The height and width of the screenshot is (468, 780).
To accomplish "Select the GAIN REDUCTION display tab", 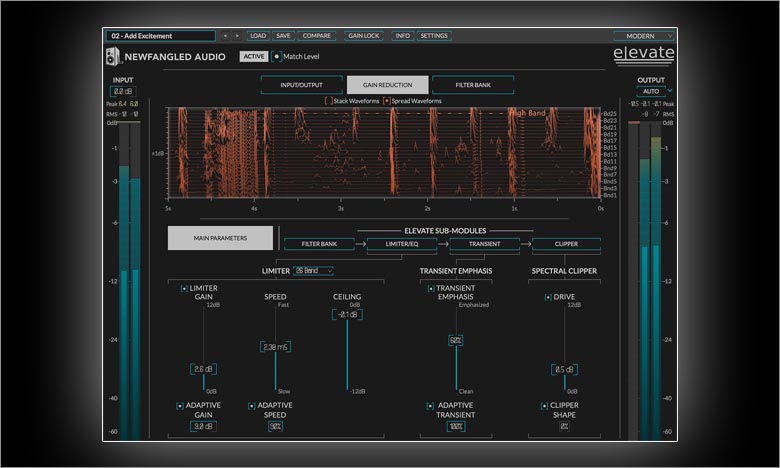I will (388, 85).
